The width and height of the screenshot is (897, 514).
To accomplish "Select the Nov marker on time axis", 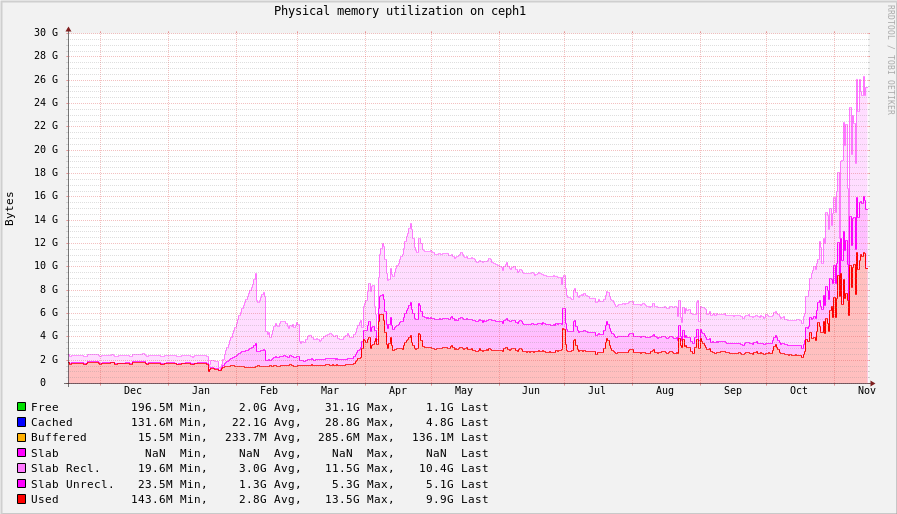I will [866, 391].
